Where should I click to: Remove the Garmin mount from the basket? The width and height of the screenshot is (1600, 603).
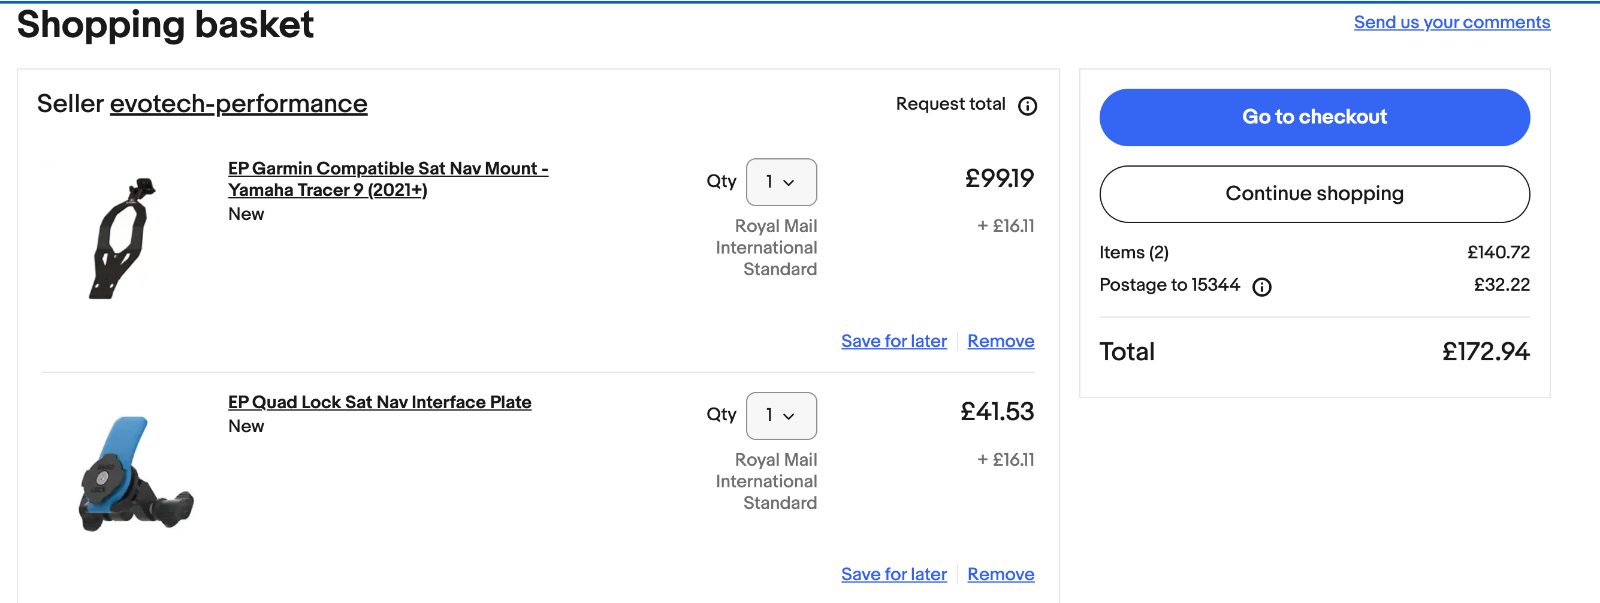[x=1001, y=341]
